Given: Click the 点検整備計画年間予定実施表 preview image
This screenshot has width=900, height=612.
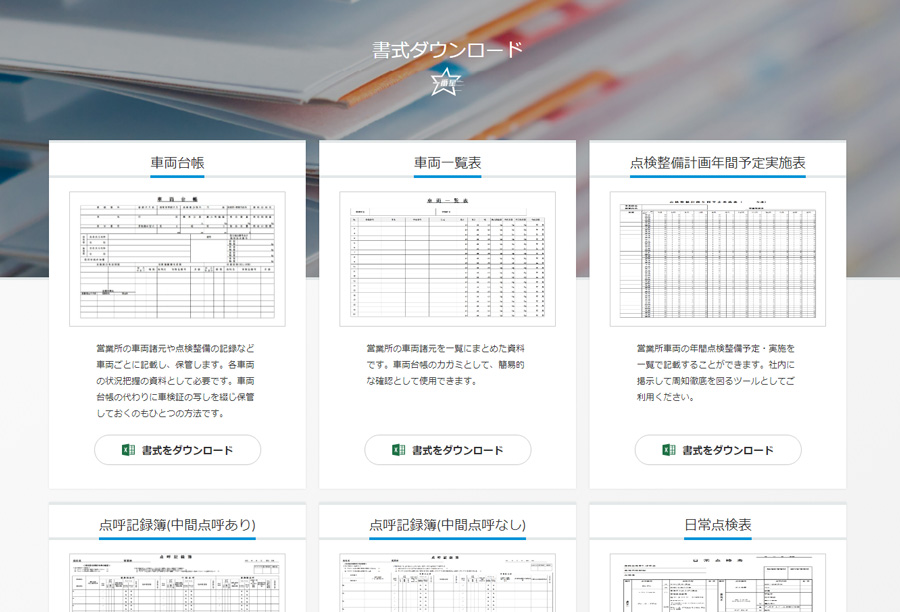Looking at the screenshot, I should coord(720,254).
